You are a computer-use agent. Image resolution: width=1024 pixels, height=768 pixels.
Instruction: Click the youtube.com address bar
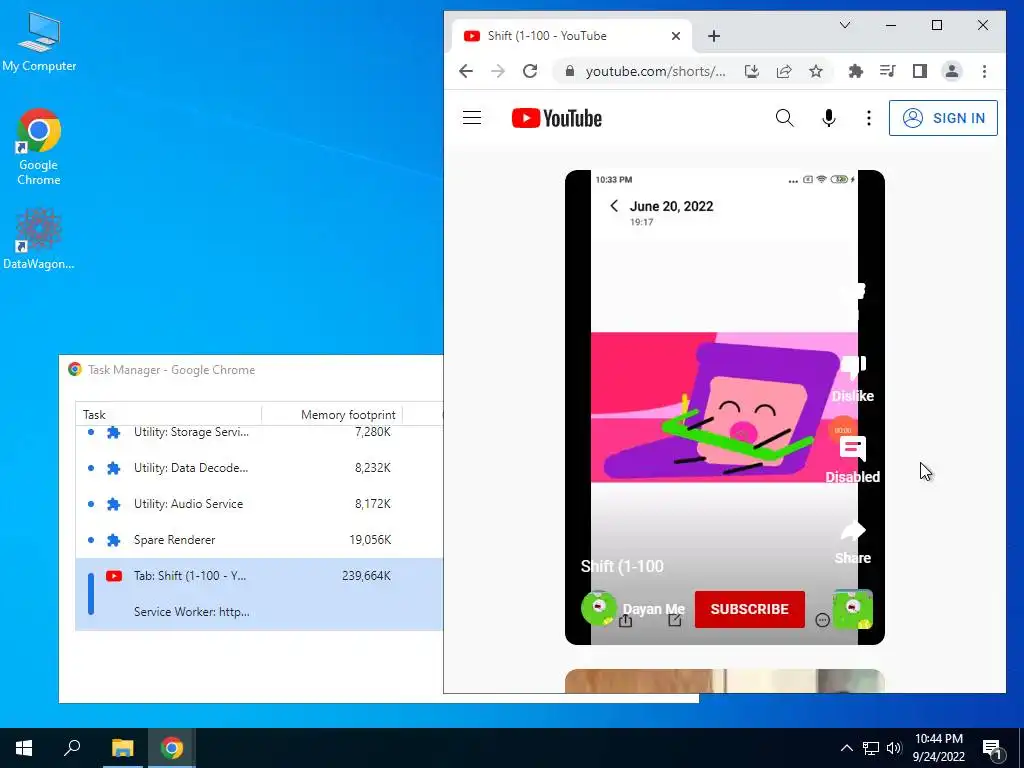(655, 71)
